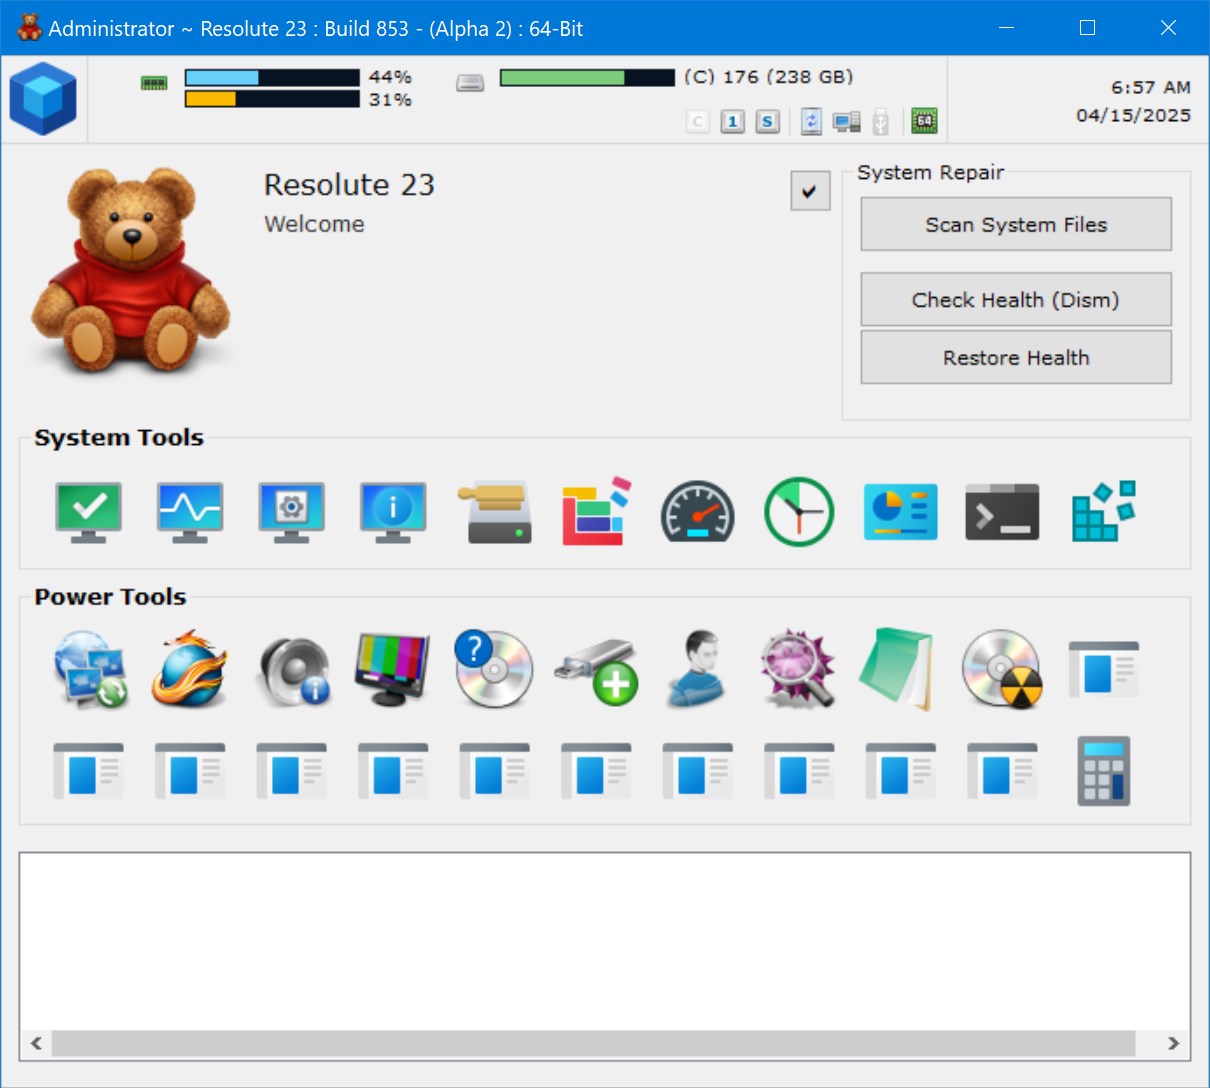Click the Restore Health button
The image size is (1210, 1088).
[1016, 357]
